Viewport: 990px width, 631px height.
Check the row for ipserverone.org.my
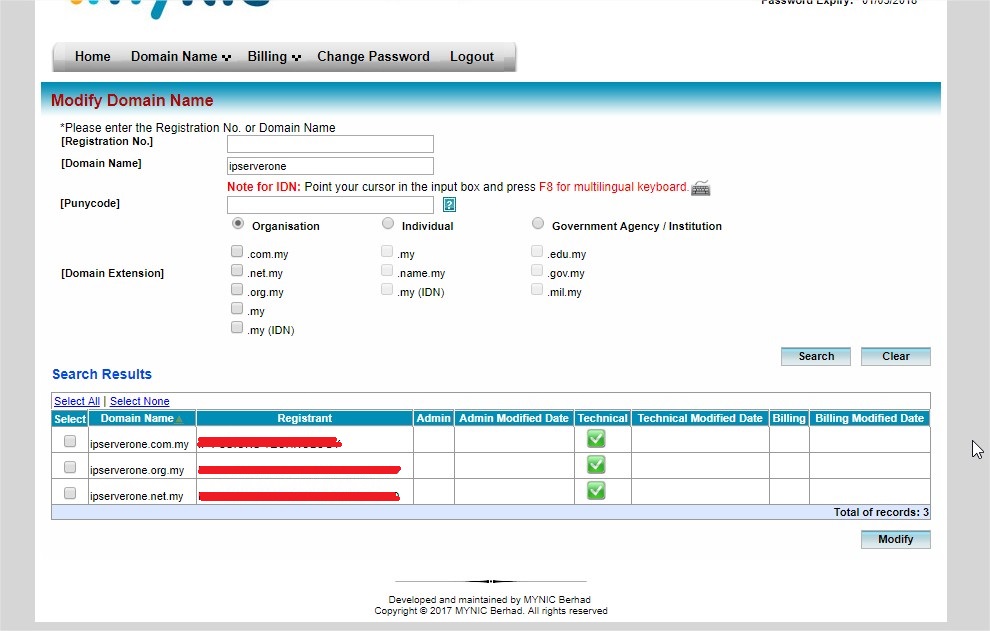click(x=70, y=467)
